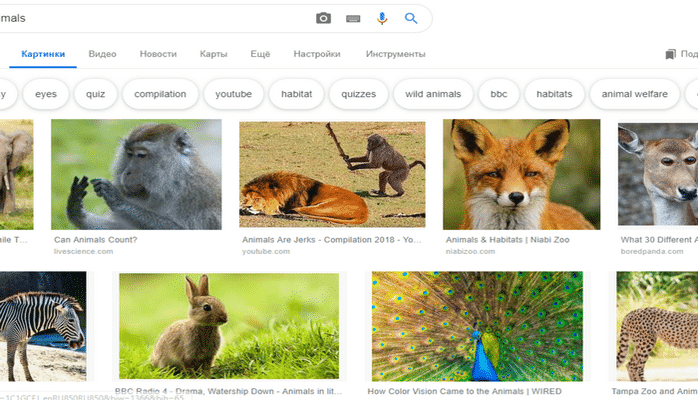Select the wild animals filter chip

pyautogui.click(x=433, y=94)
